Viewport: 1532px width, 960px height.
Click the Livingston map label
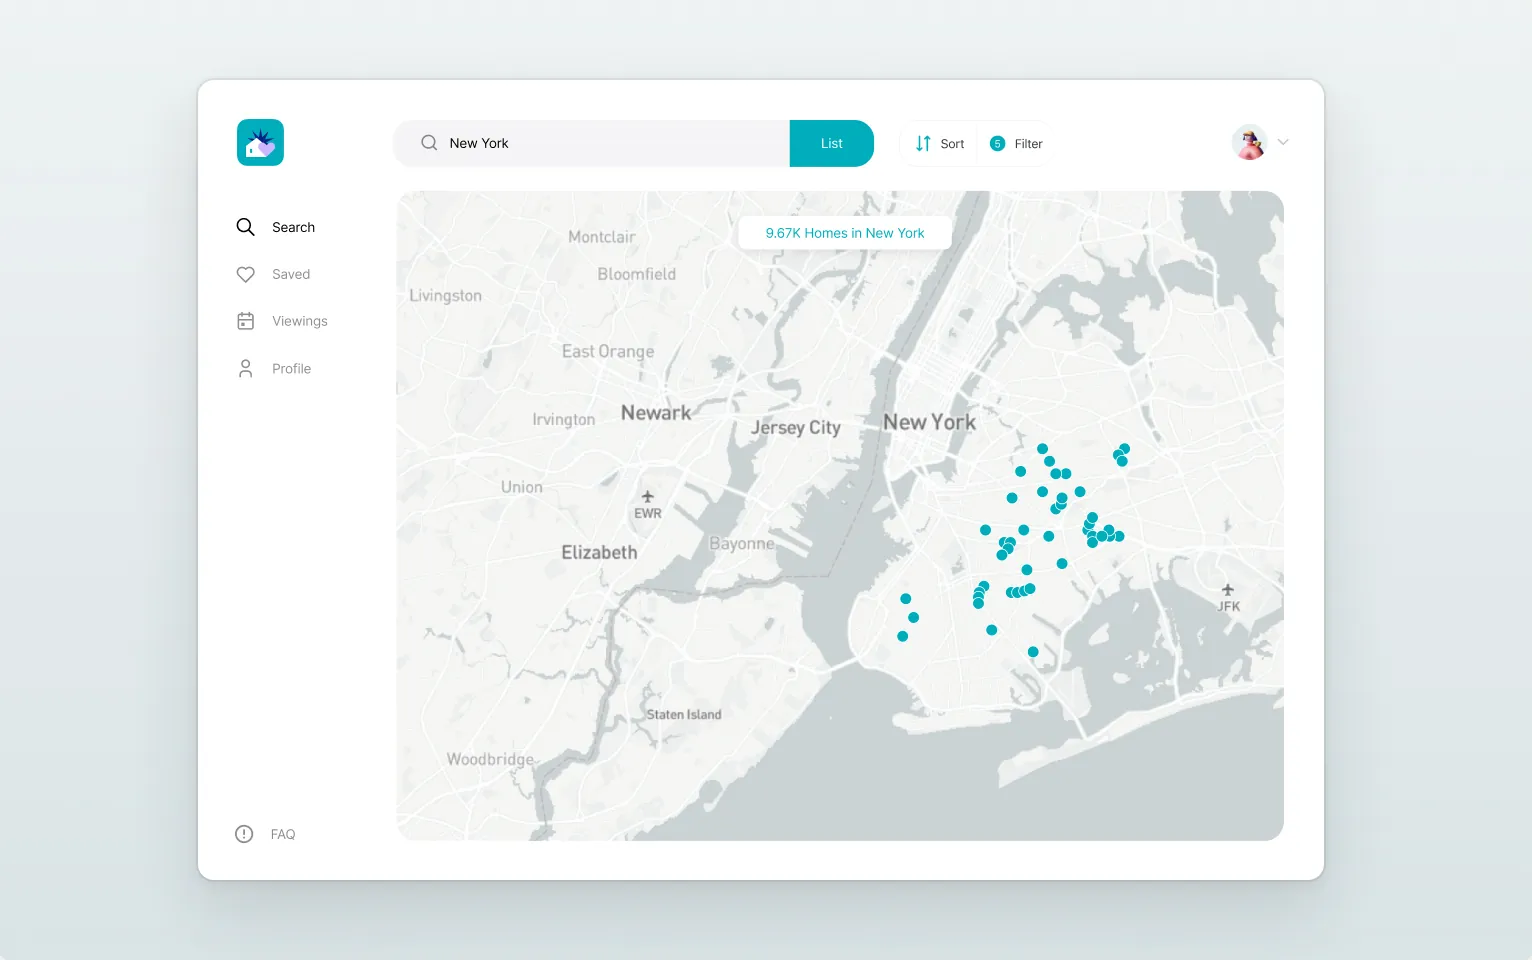click(446, 296)
